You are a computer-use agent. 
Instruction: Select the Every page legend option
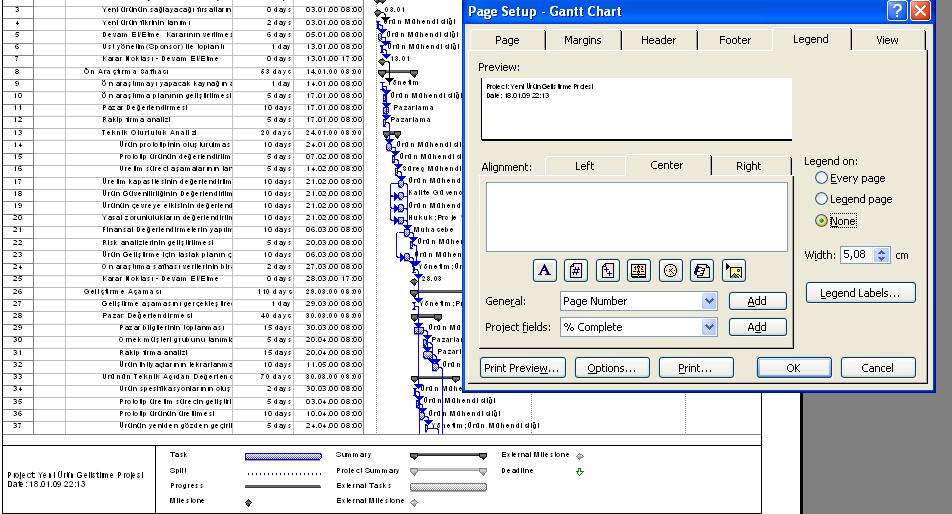pos(822,178)
